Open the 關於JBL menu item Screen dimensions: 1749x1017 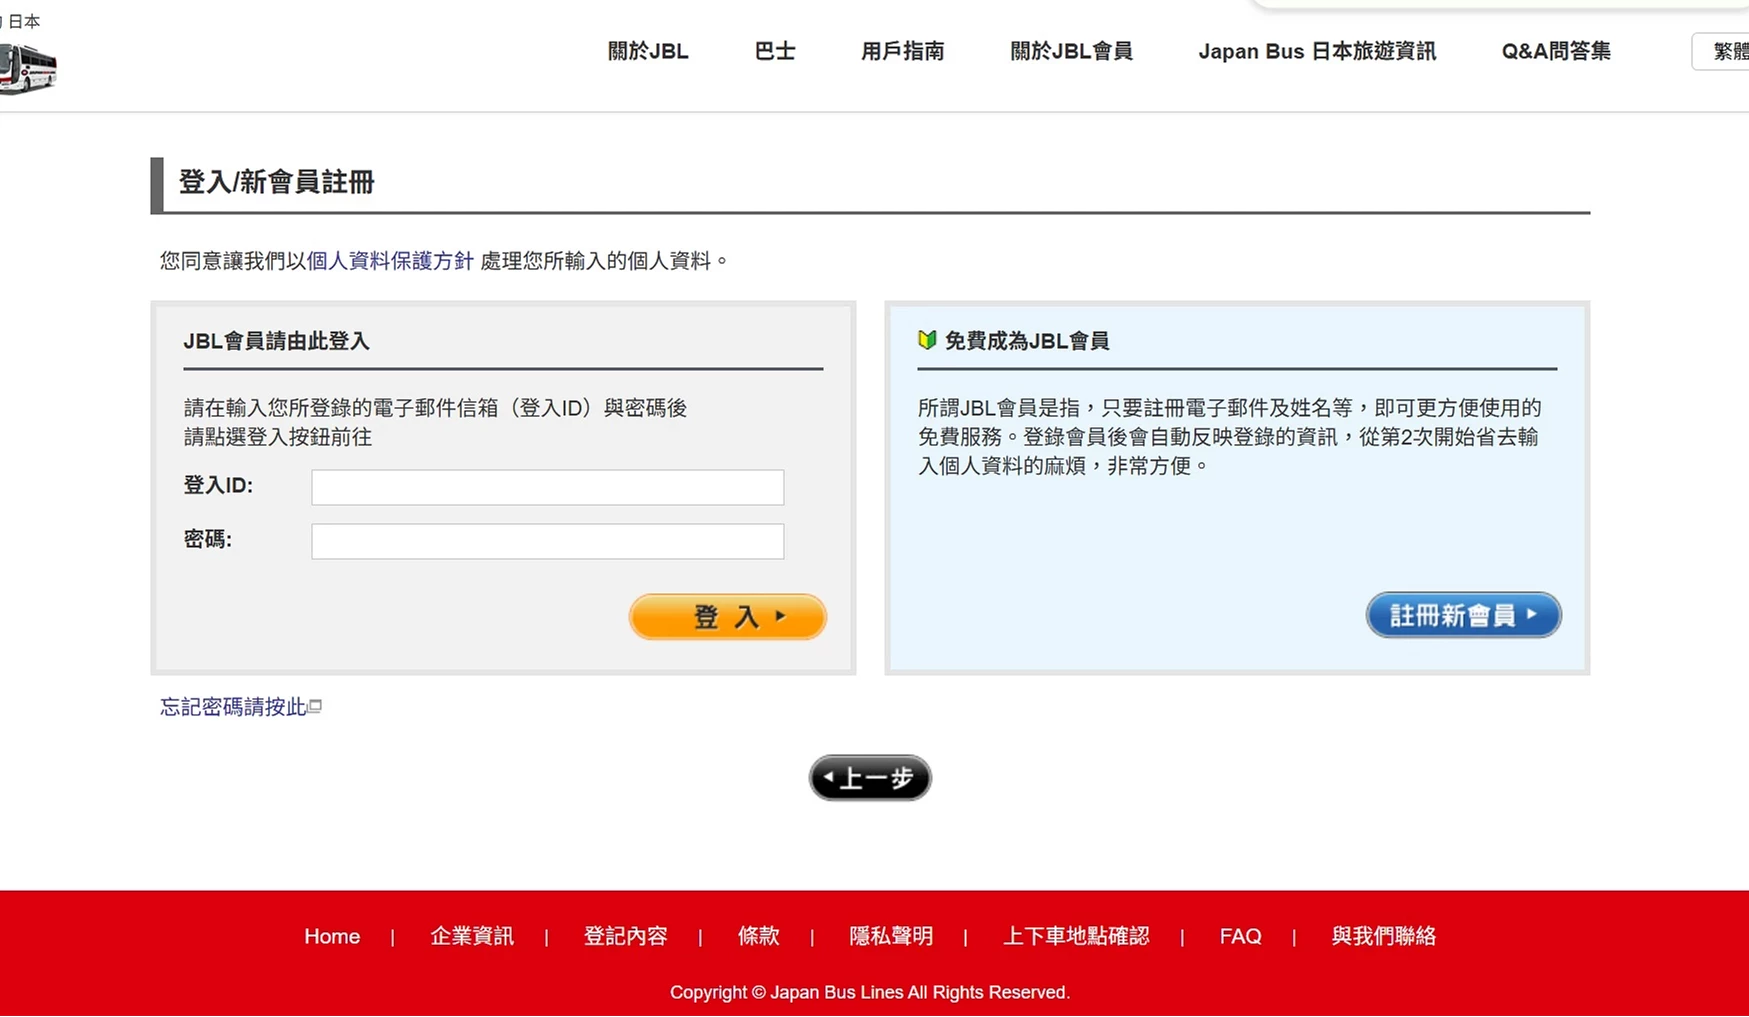pos(648,51)
